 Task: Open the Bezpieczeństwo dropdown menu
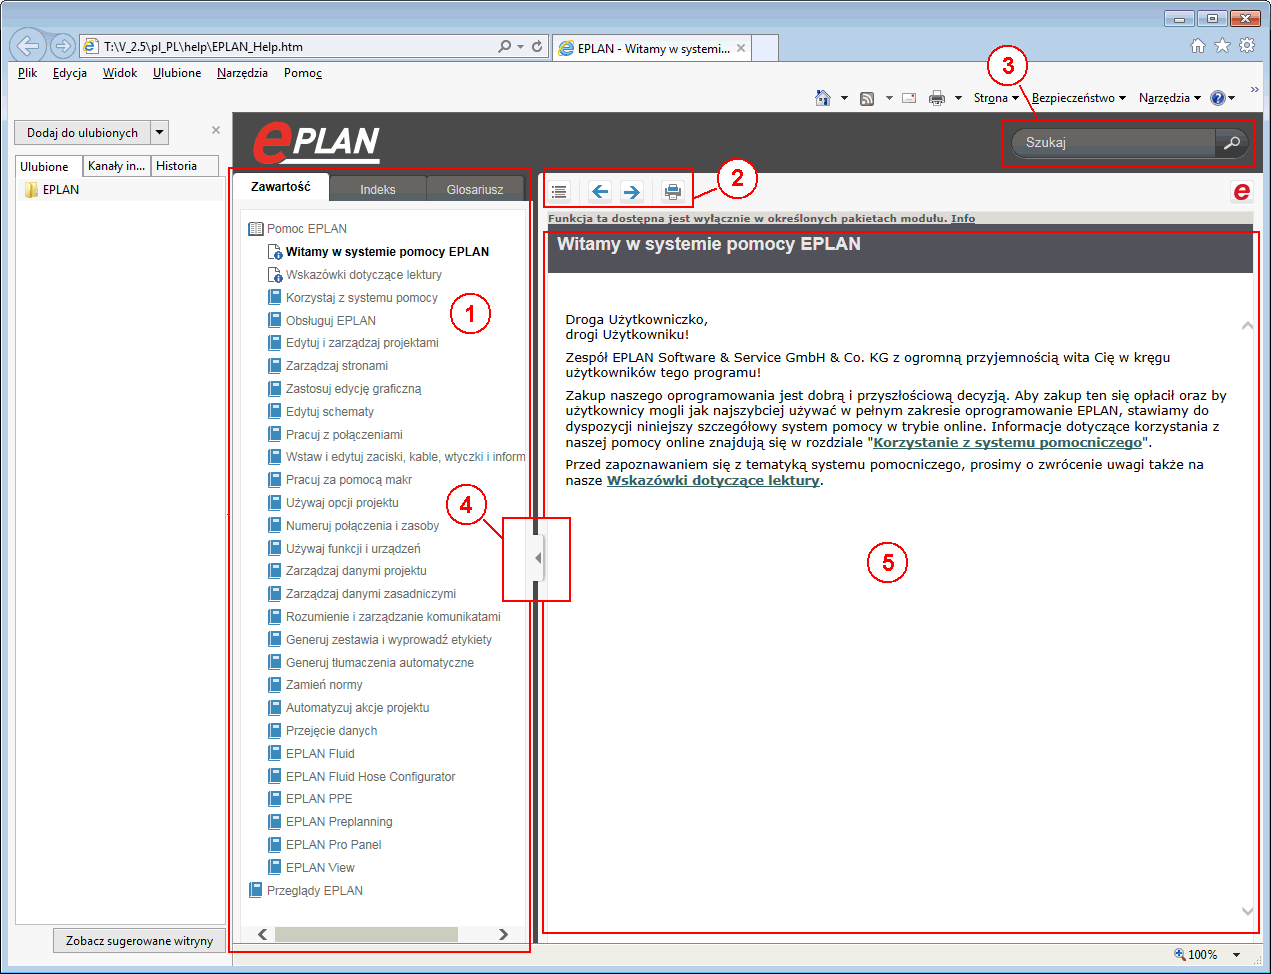(x=1078, y=98)
